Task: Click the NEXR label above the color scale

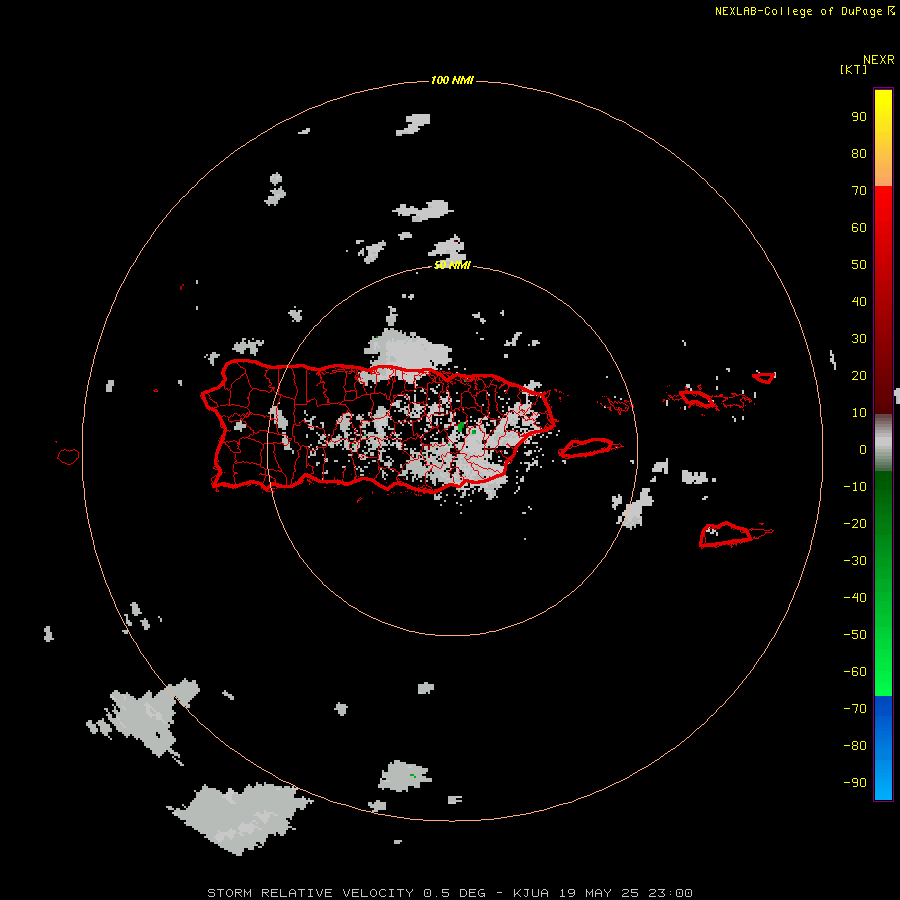Action: [878, 60]
